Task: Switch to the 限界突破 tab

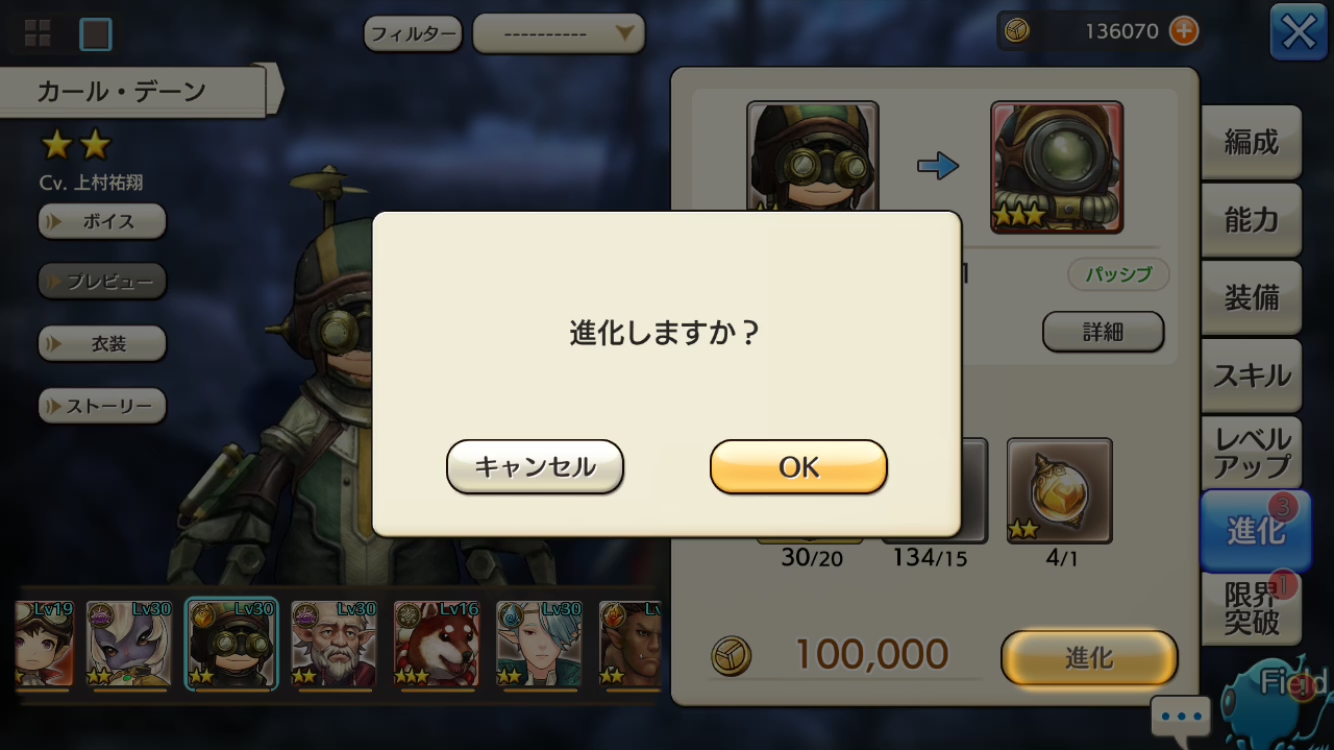Action: click(x=1251, y=608)
